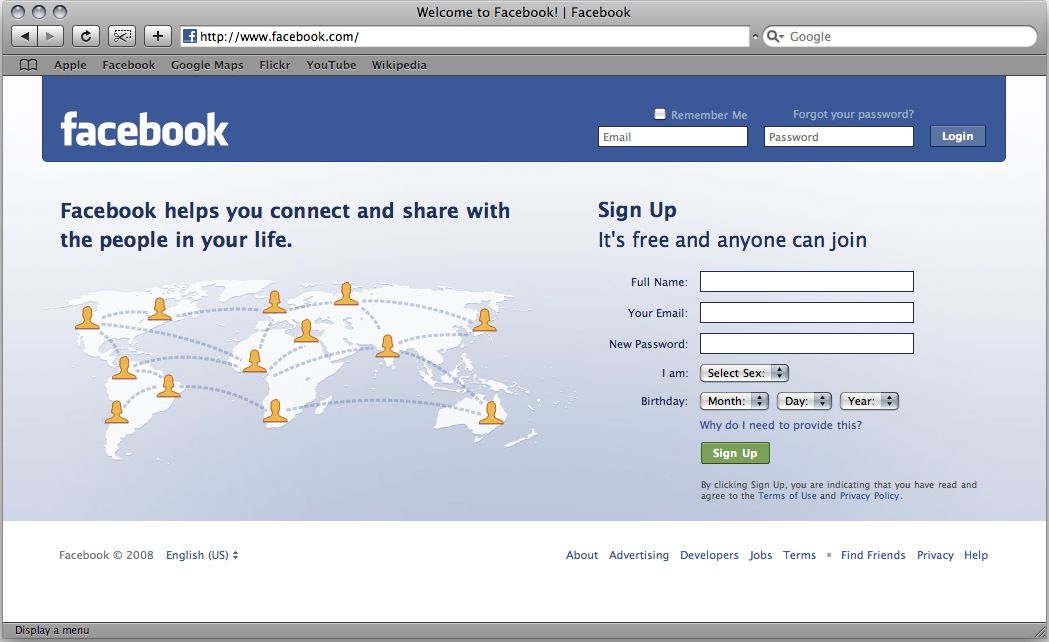The width and height of the screenshot is (1049, 642).
Task: Open the Select Sex dropdown
Action: point(744,373)
